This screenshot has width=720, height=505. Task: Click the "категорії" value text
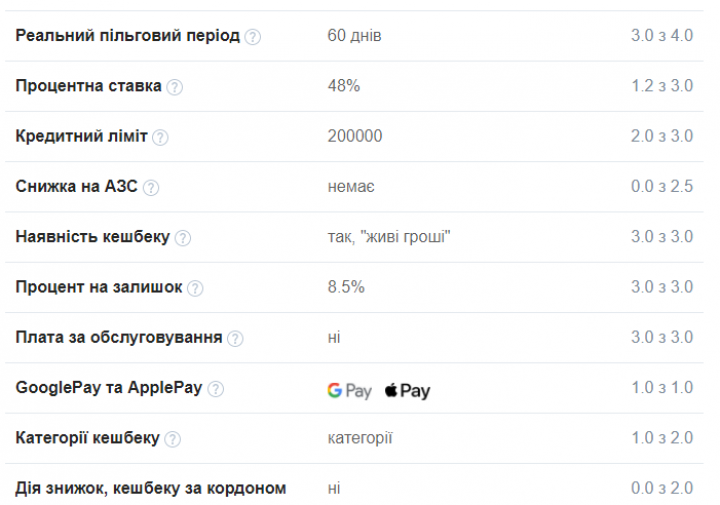tap(360, 438)
